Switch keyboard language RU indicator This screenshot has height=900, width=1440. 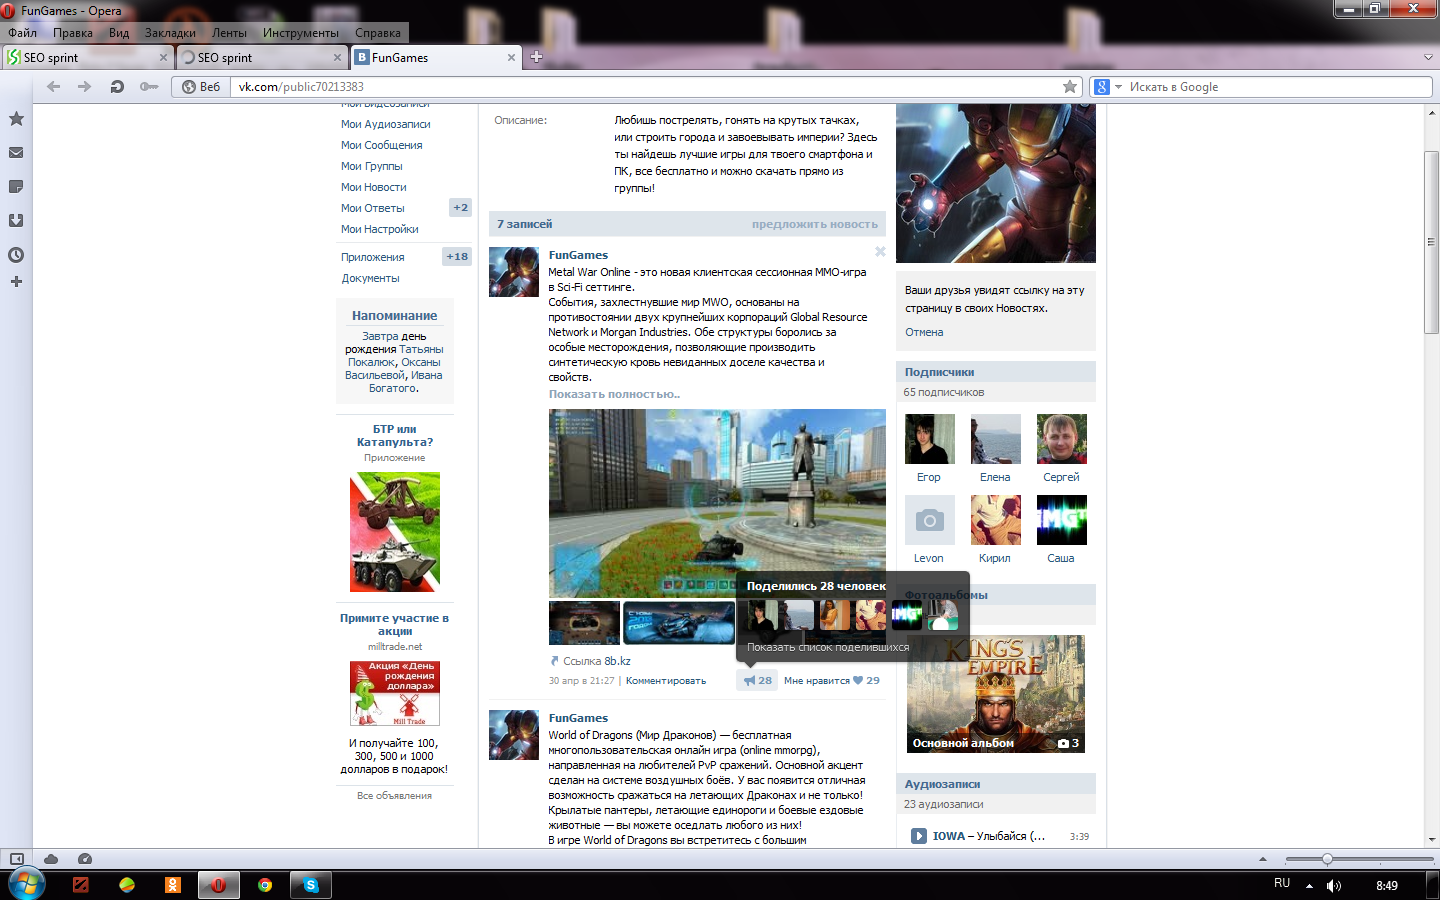pyautogui.click(x=1282, y=884)
